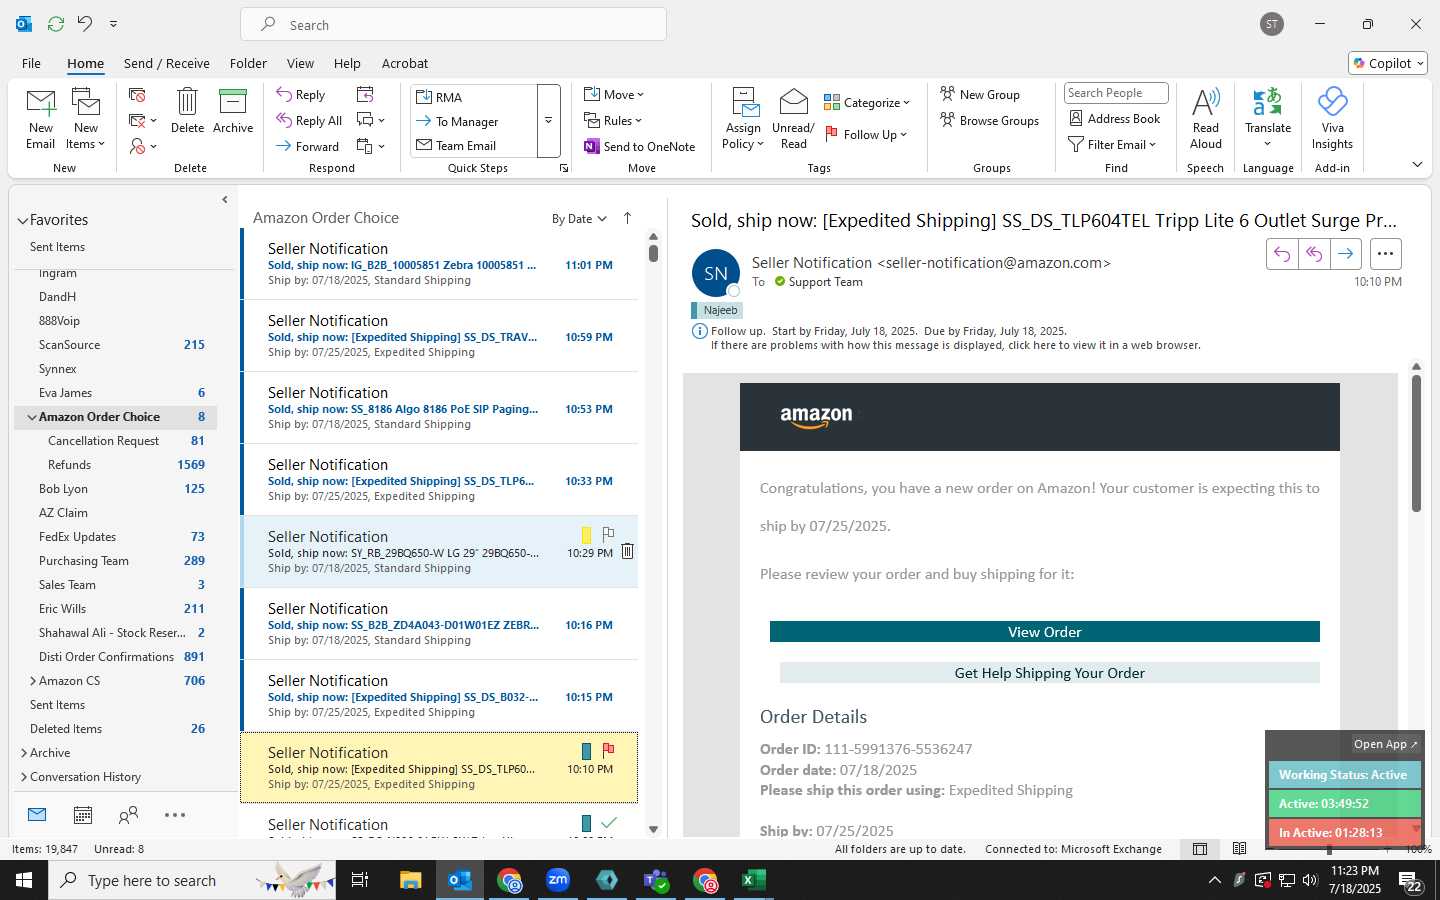Open the Categorize dropdown
Viewport: 1440px width, 900px height.
point(867,102)
